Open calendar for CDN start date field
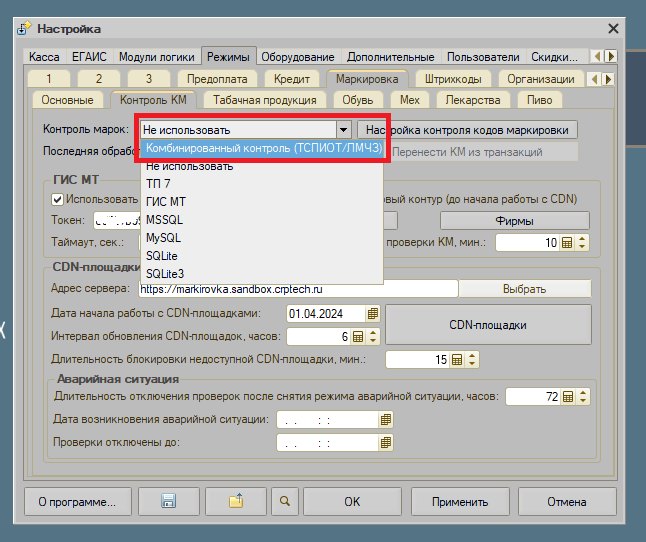Viewport: 646px width, 542px height. click(372, 314)
